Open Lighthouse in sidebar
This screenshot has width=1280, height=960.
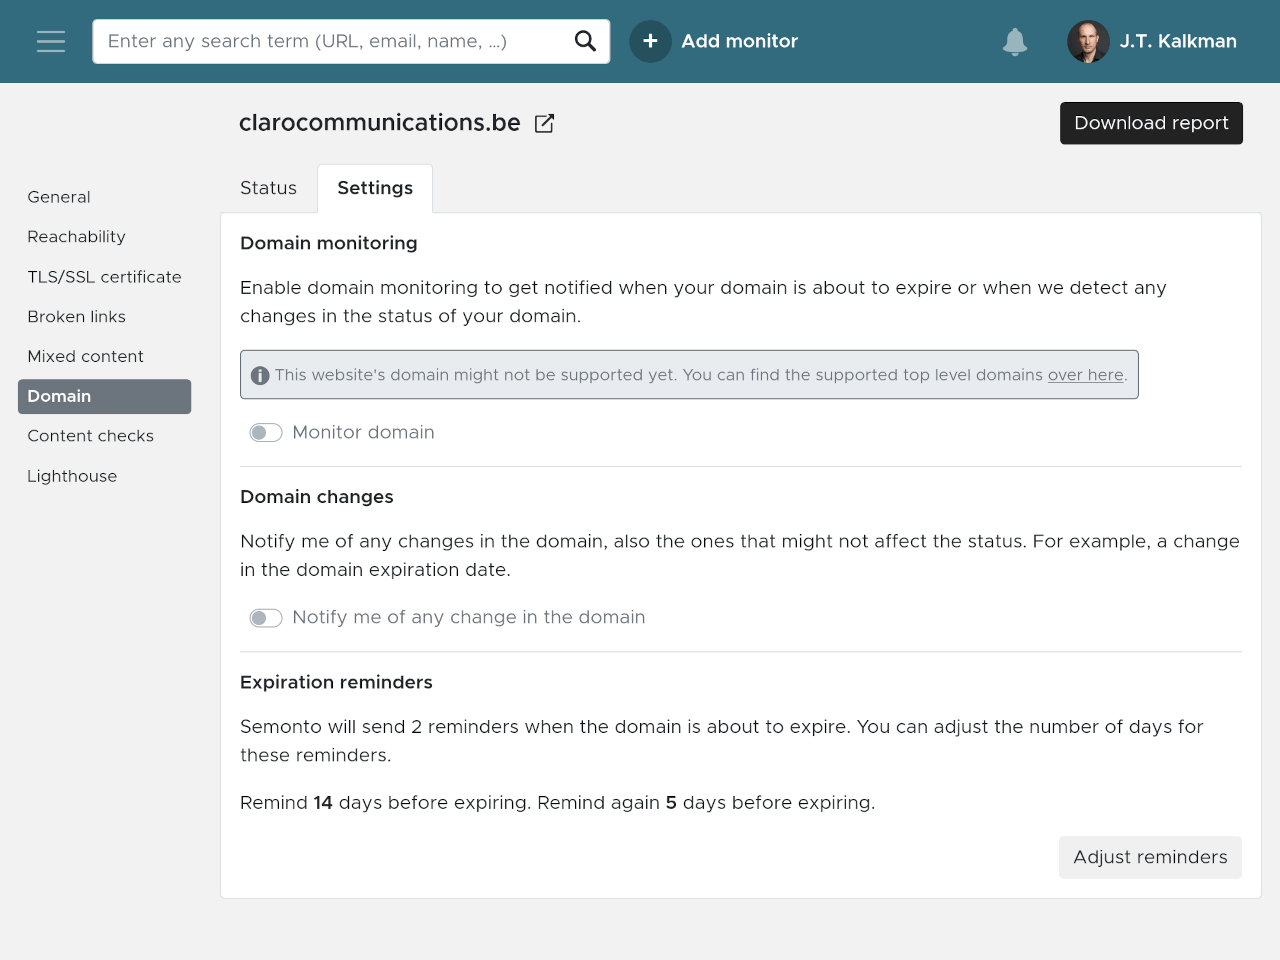coord(72,476)
